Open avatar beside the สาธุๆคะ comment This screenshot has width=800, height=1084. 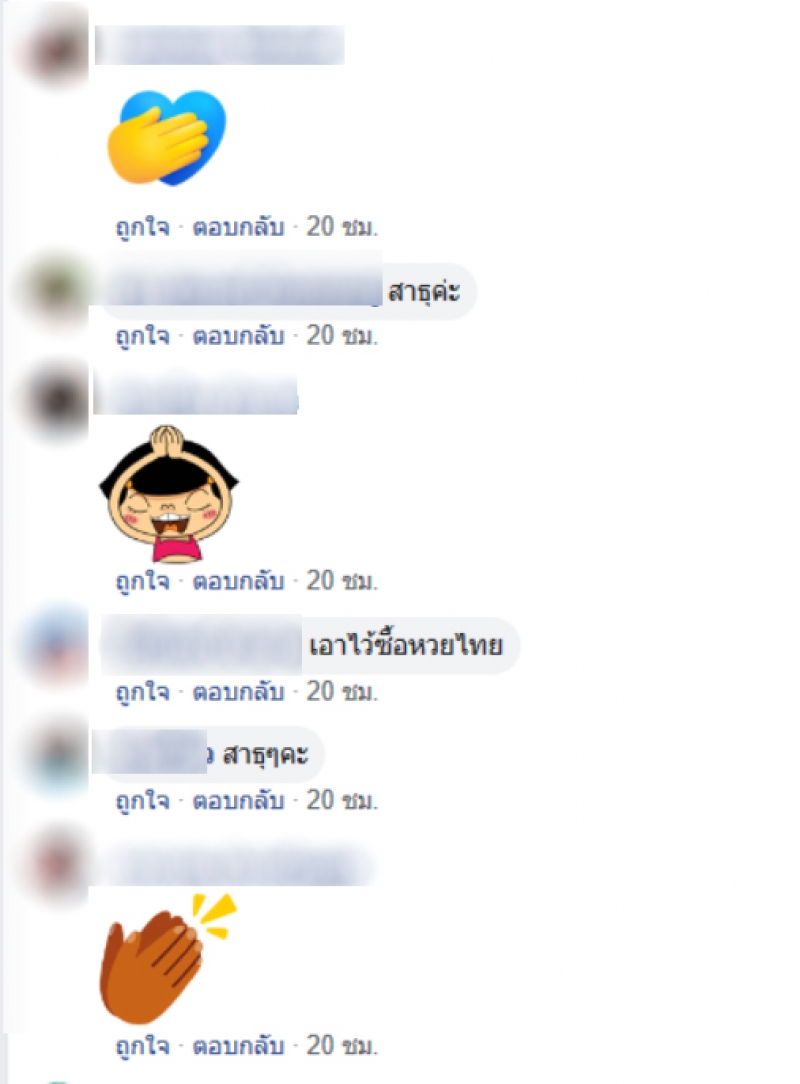(55, 755)
